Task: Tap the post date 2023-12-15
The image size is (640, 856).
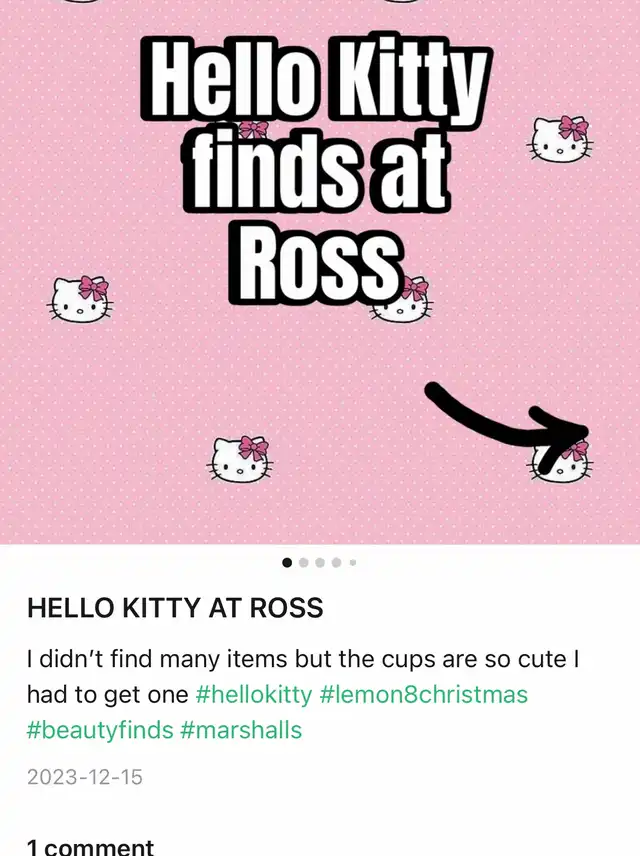Action: pyautogui.click(x=85, y=777)
